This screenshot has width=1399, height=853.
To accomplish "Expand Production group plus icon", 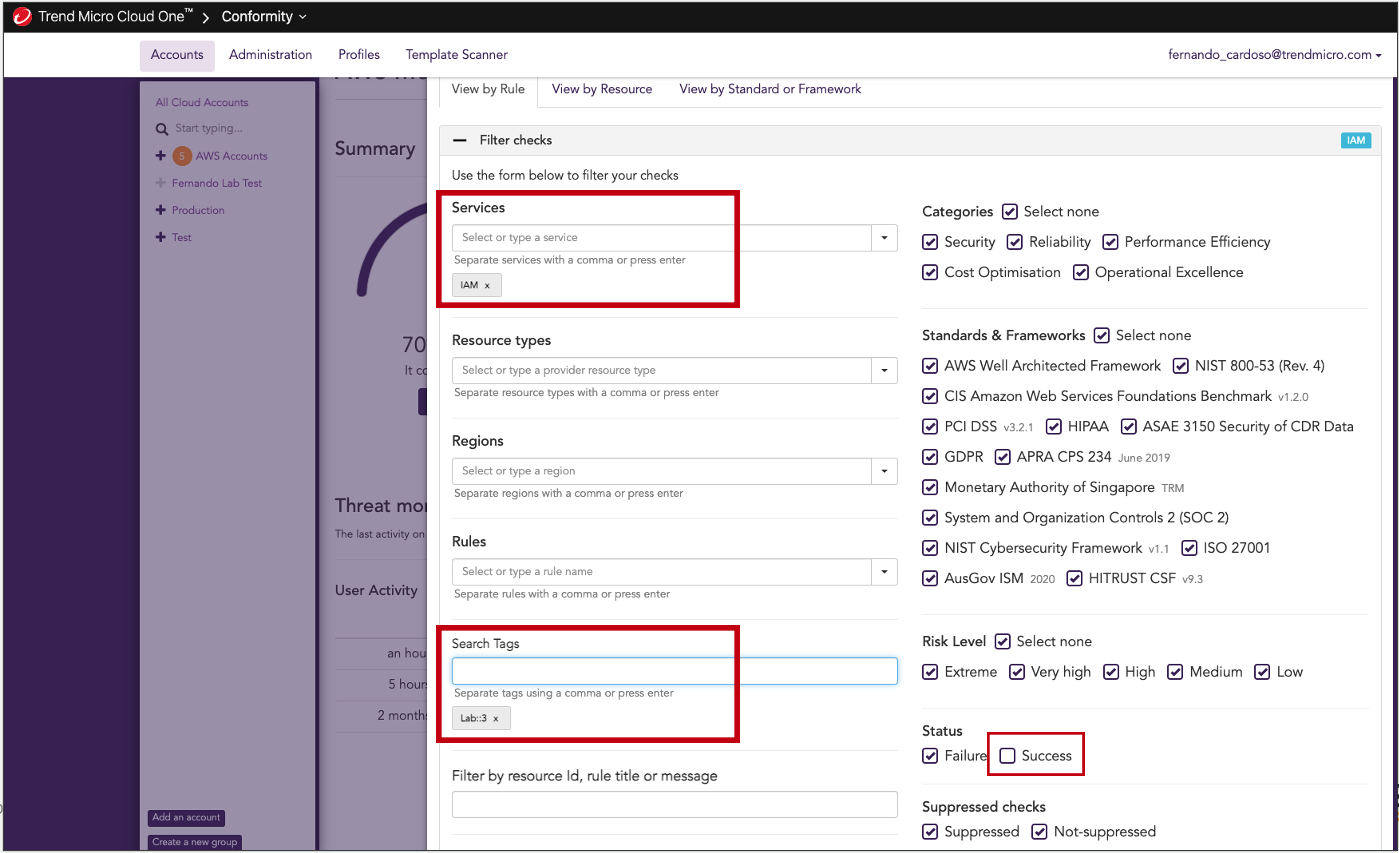I will pos(160,210).
